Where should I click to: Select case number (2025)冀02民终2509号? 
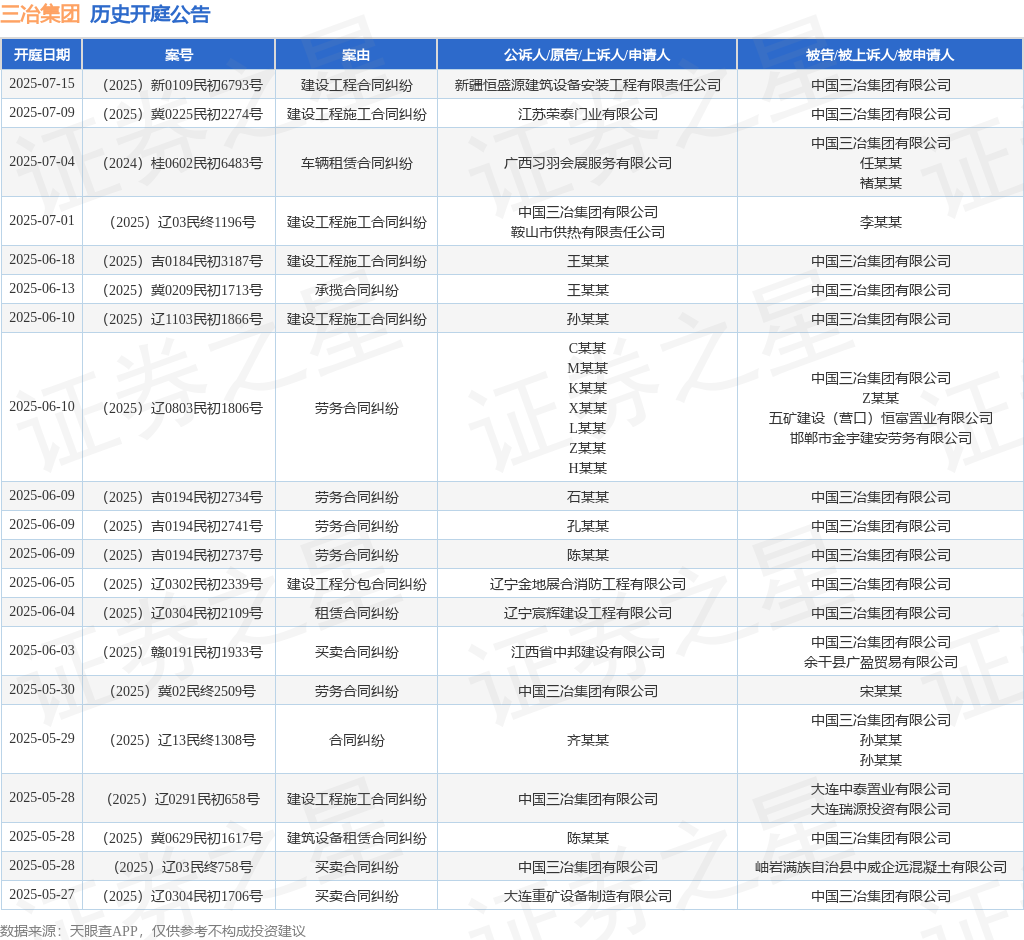pyautogui.click(x=179, y=690)
